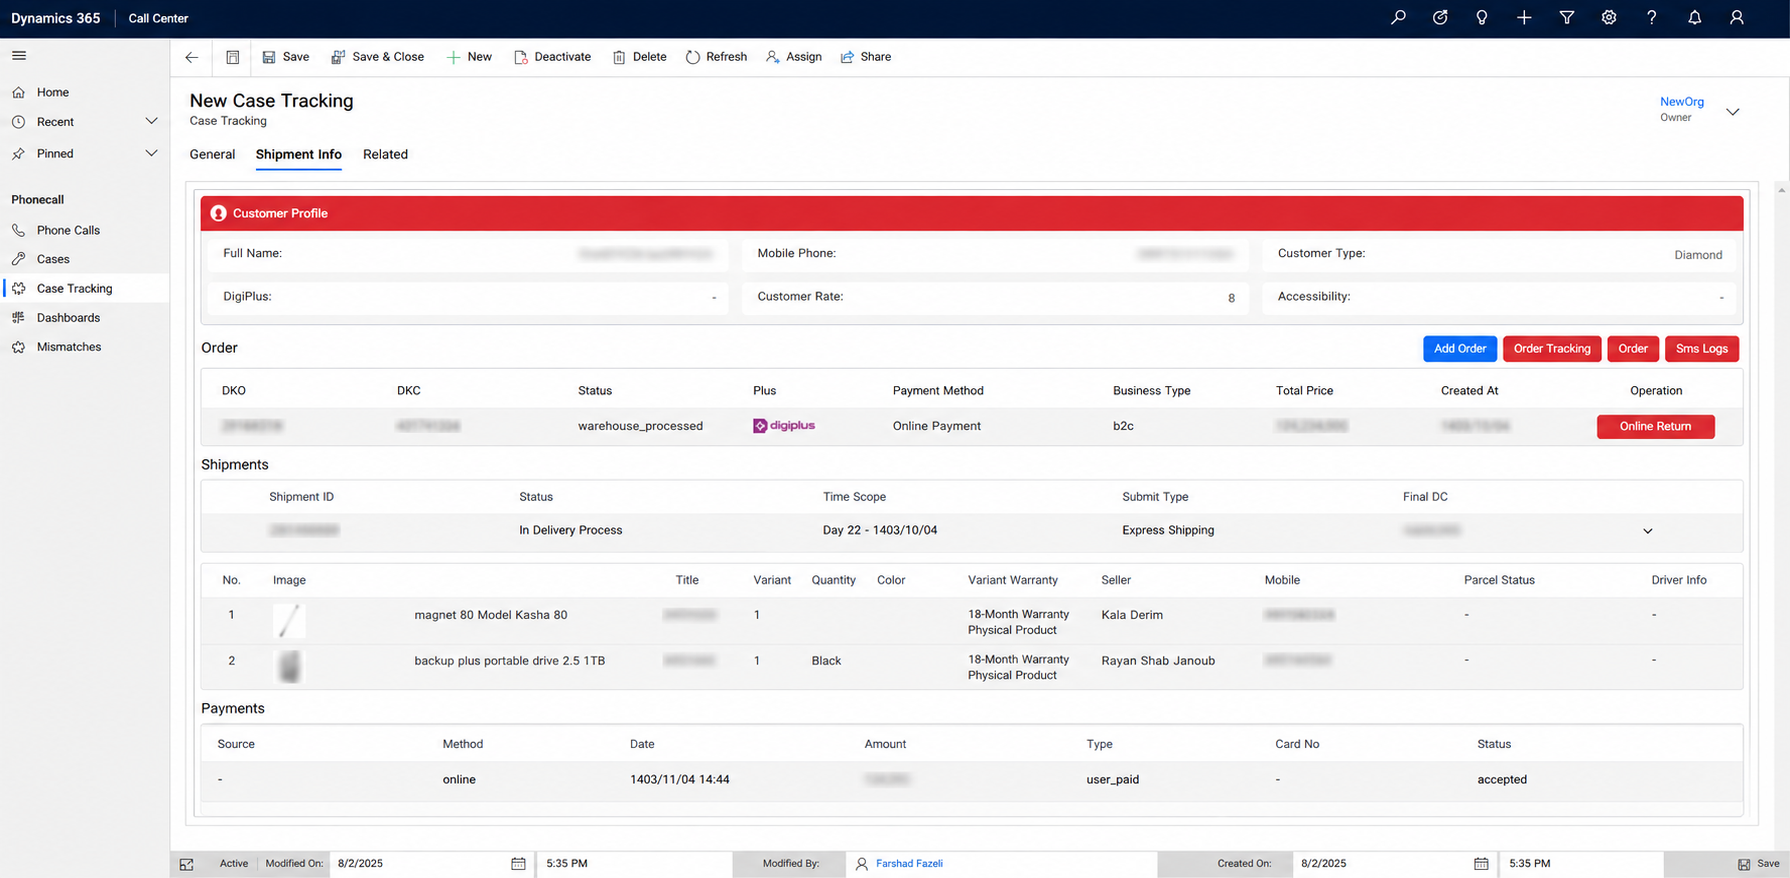Click thumbnail image of magnet 80 product
This screenshot has height=878, width=1790.
[289, 620]
